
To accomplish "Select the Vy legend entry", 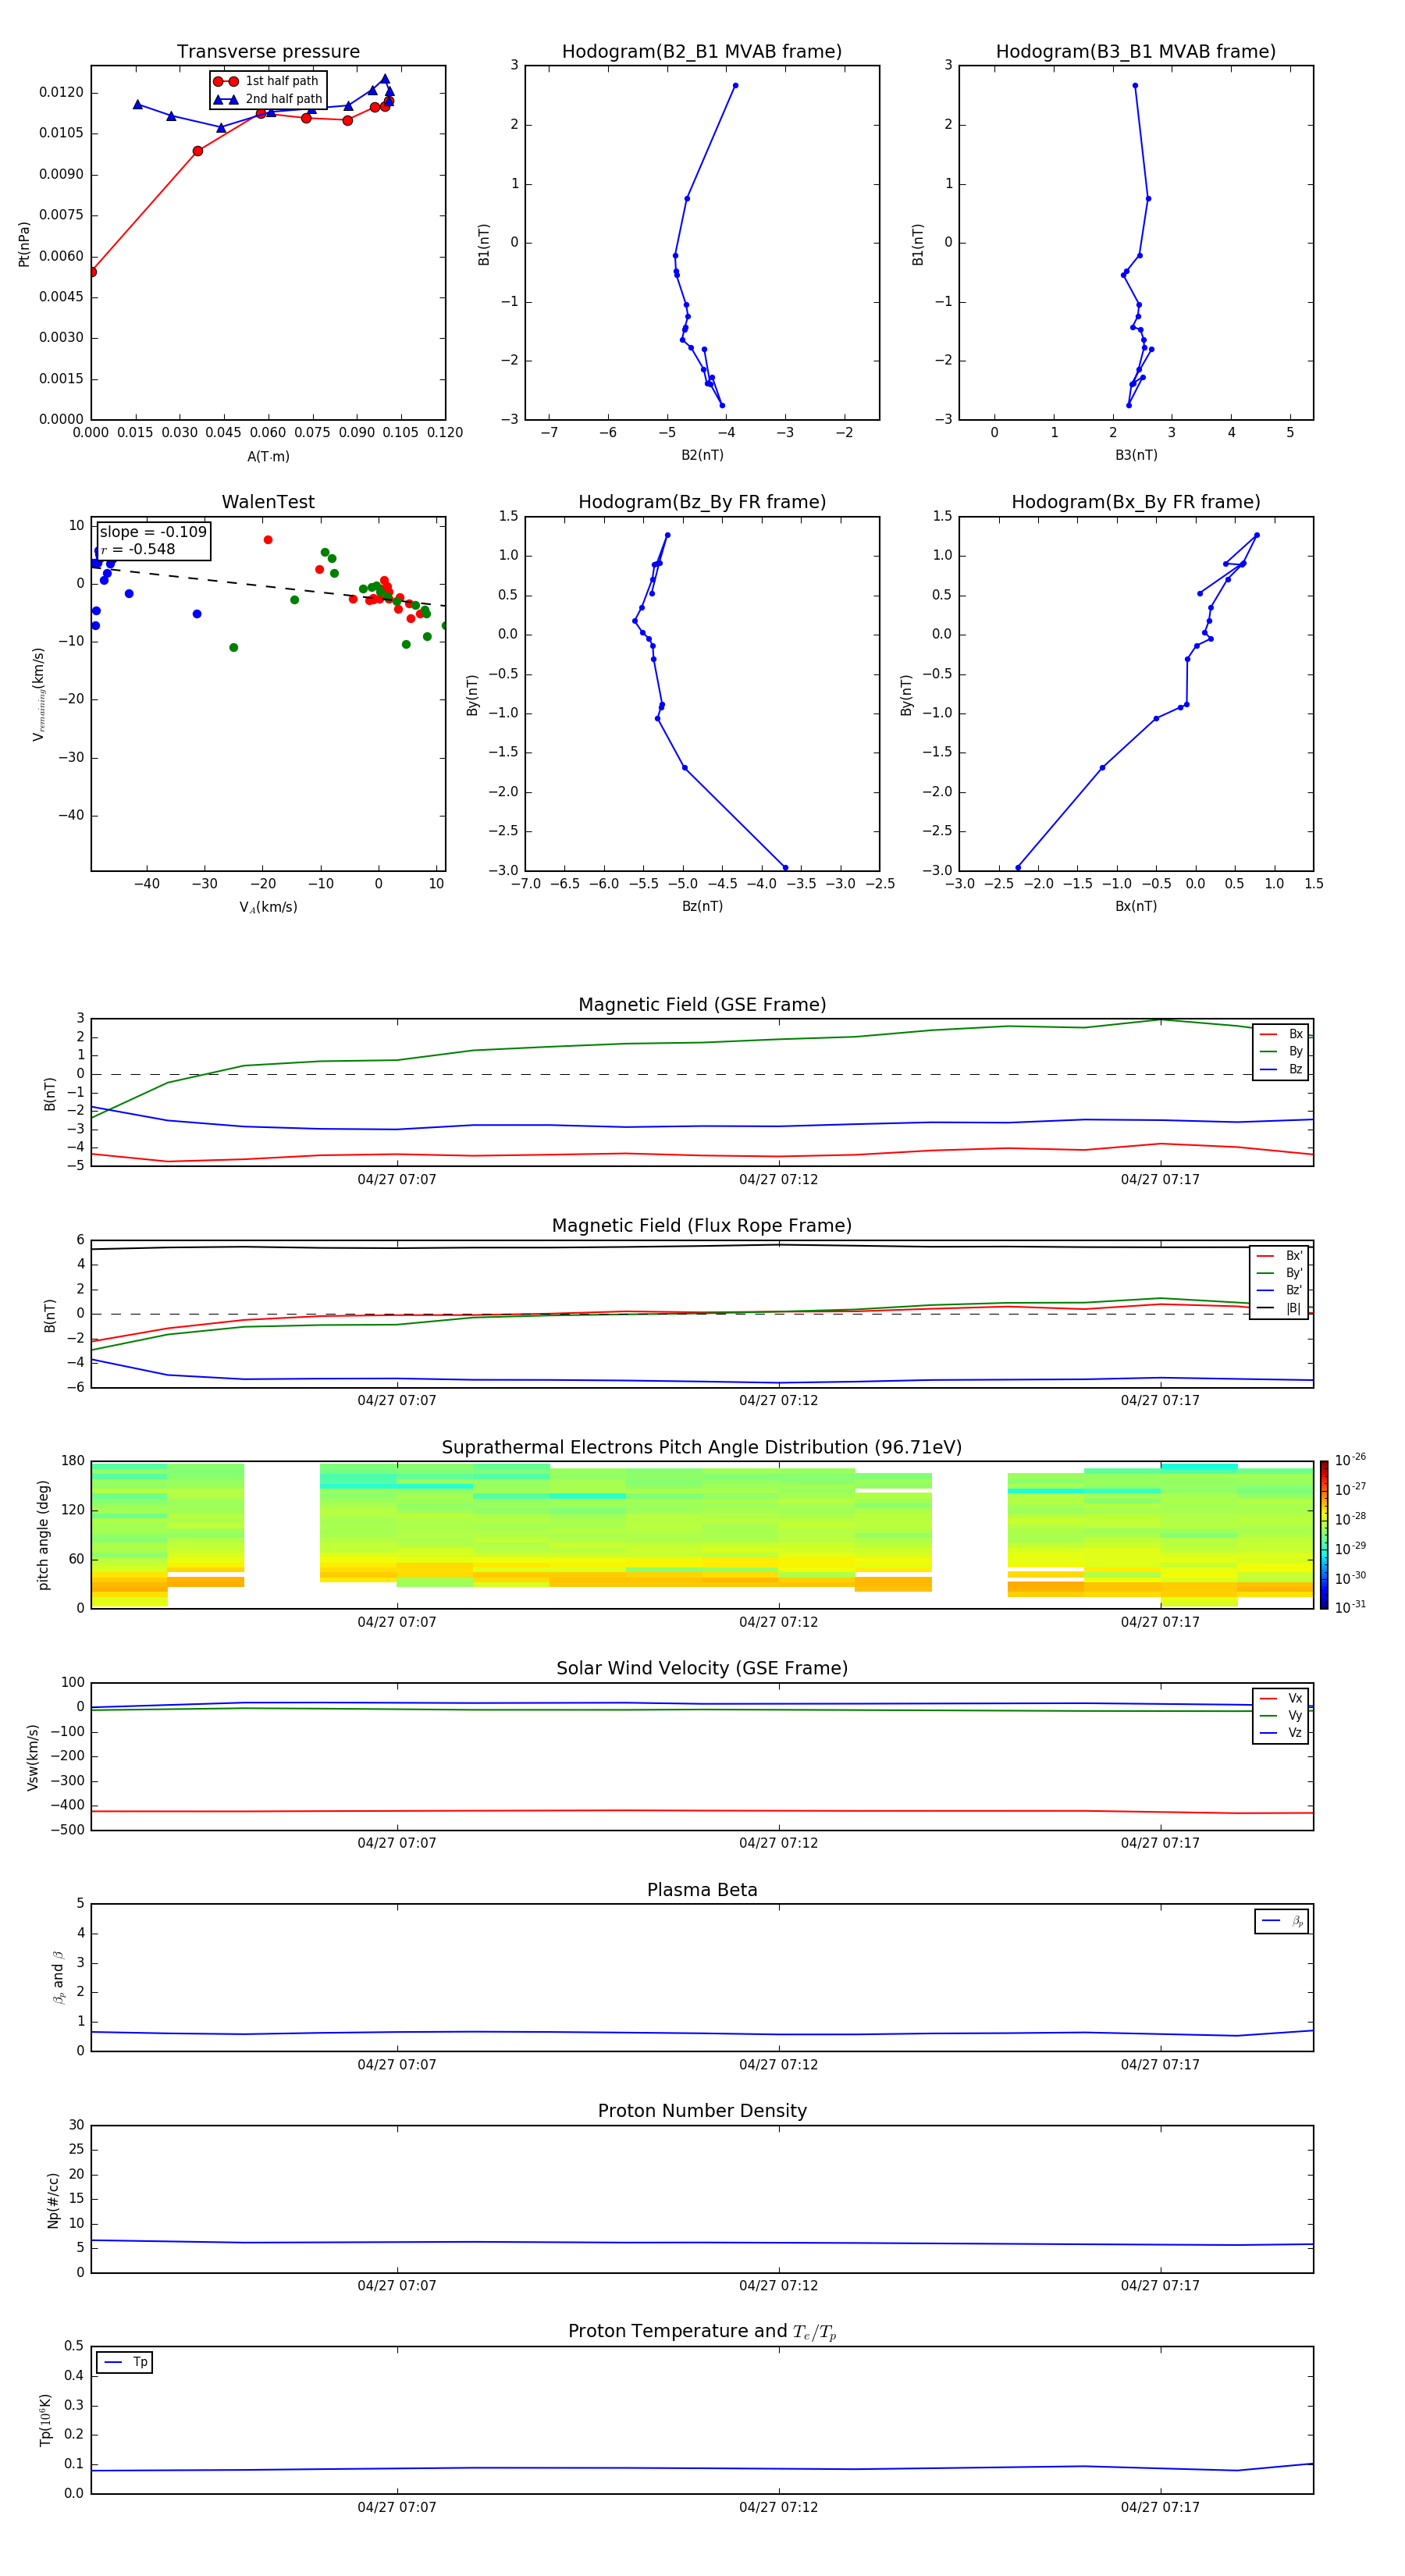I will pos(1281,1715).
